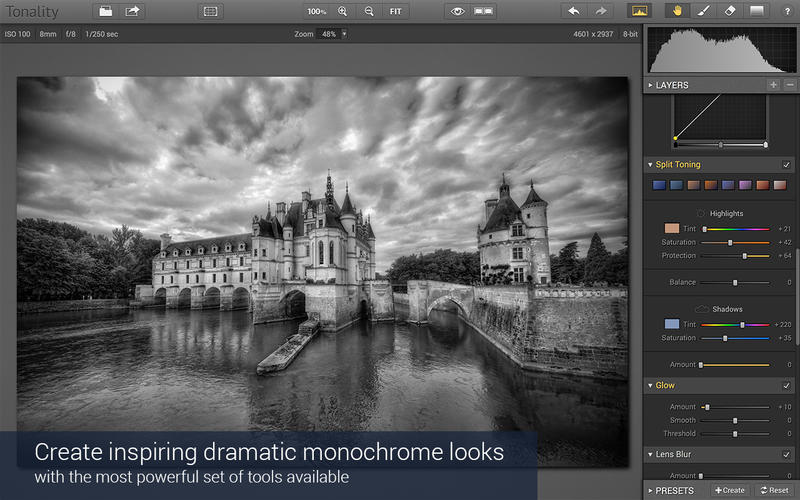Open the side-by-side compare view

pyautogui.click(x=484, y=11)
